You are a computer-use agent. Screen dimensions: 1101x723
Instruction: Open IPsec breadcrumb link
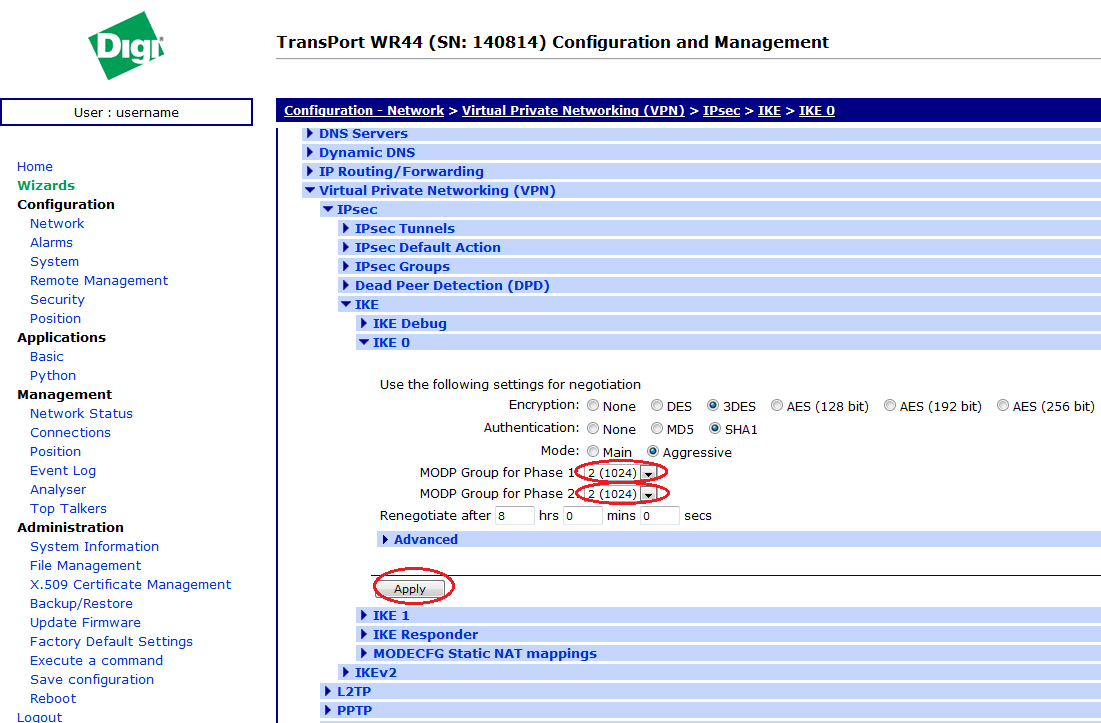pyautogui.click(x=721, y=110)
